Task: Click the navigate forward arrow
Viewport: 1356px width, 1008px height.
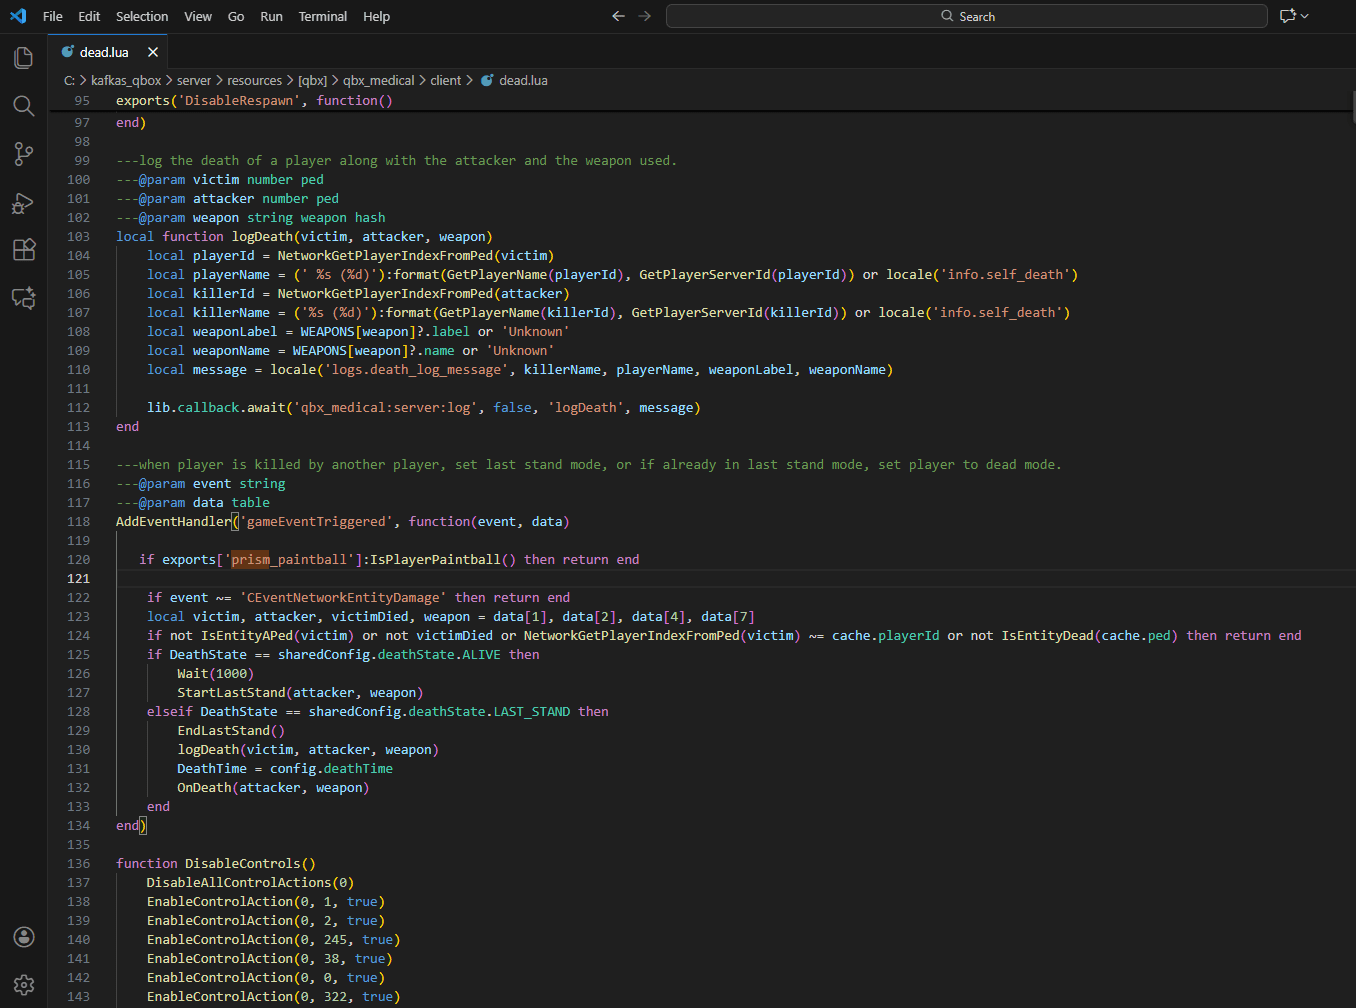Action: tap(645, 16)
